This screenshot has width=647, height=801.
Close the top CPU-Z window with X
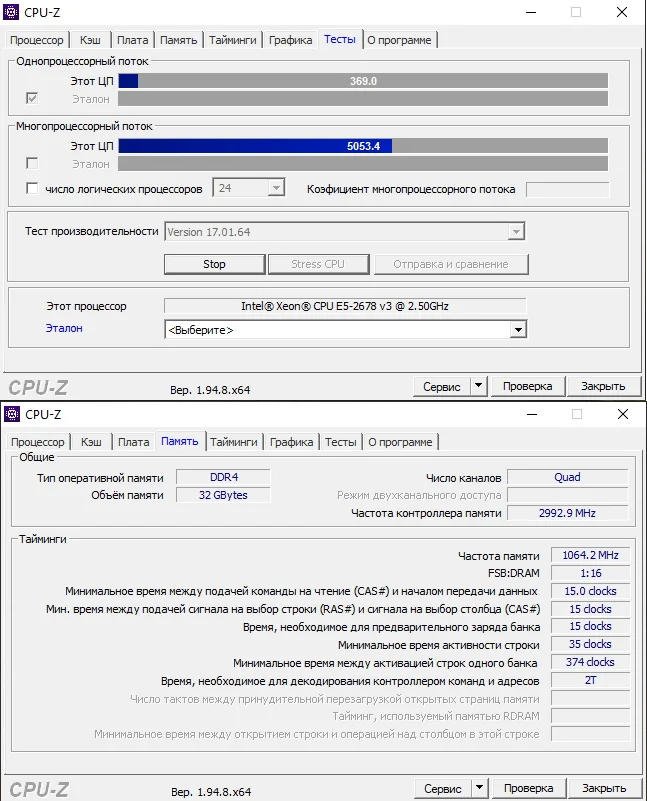621,12
